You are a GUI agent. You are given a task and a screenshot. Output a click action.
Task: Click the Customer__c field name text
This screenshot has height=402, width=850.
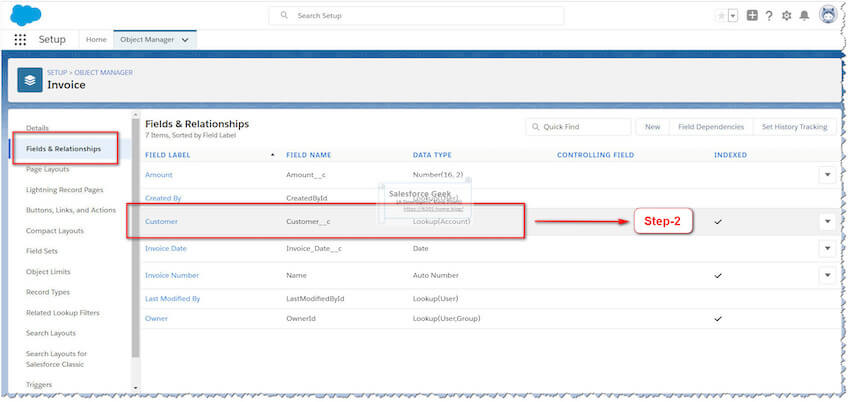pos(308,222)
